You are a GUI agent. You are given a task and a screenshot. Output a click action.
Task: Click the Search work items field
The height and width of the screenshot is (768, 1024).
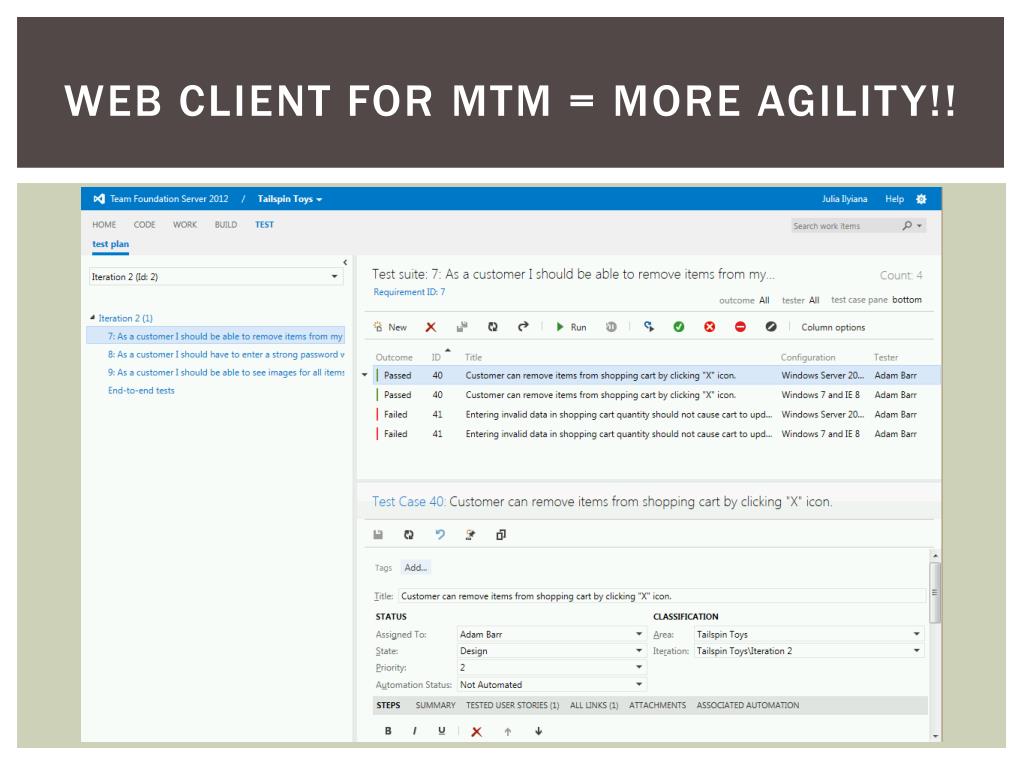(845, 226)
